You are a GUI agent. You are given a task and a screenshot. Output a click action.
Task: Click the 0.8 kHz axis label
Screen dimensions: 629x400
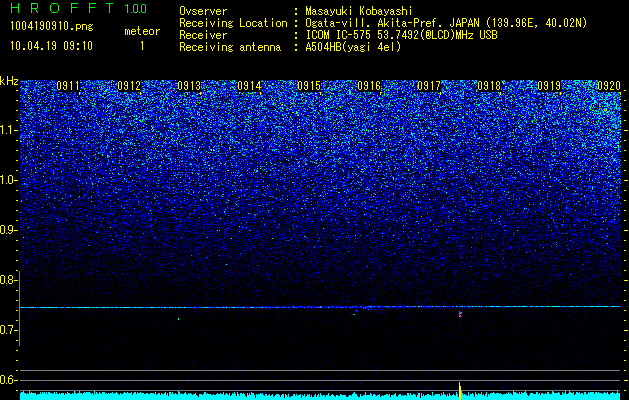[x=9, y=280]
